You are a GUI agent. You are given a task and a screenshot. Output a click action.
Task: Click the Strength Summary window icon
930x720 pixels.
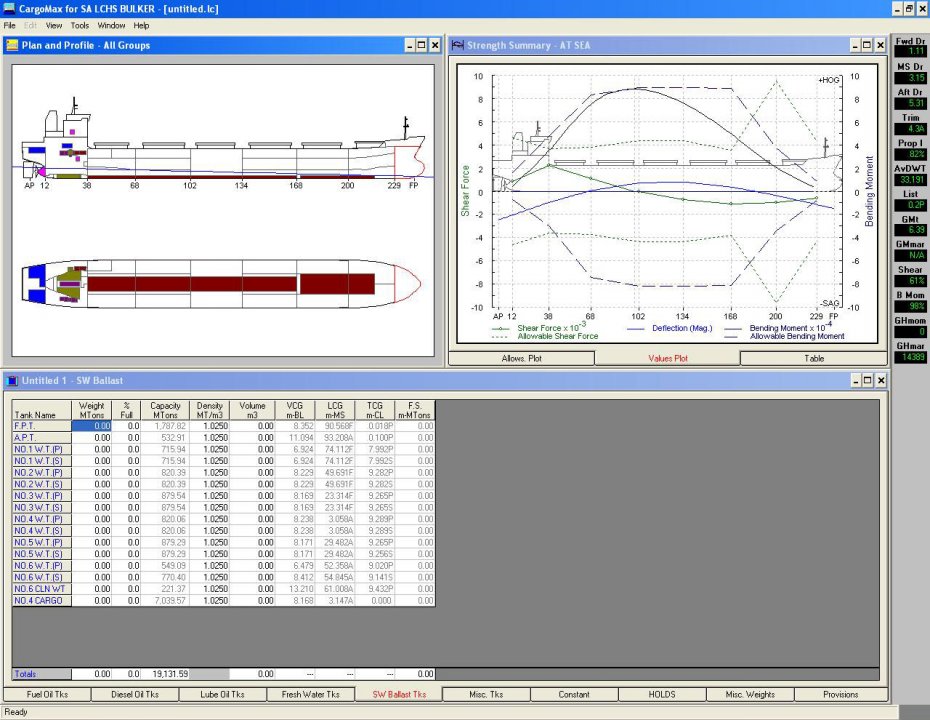[x=457, y=45]
